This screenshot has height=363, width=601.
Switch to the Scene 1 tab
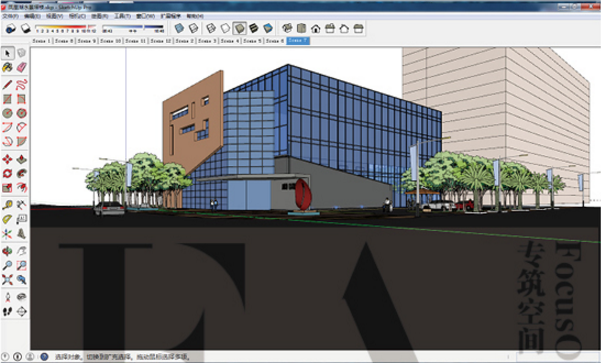pyautogui.click(x=41, y=41)
